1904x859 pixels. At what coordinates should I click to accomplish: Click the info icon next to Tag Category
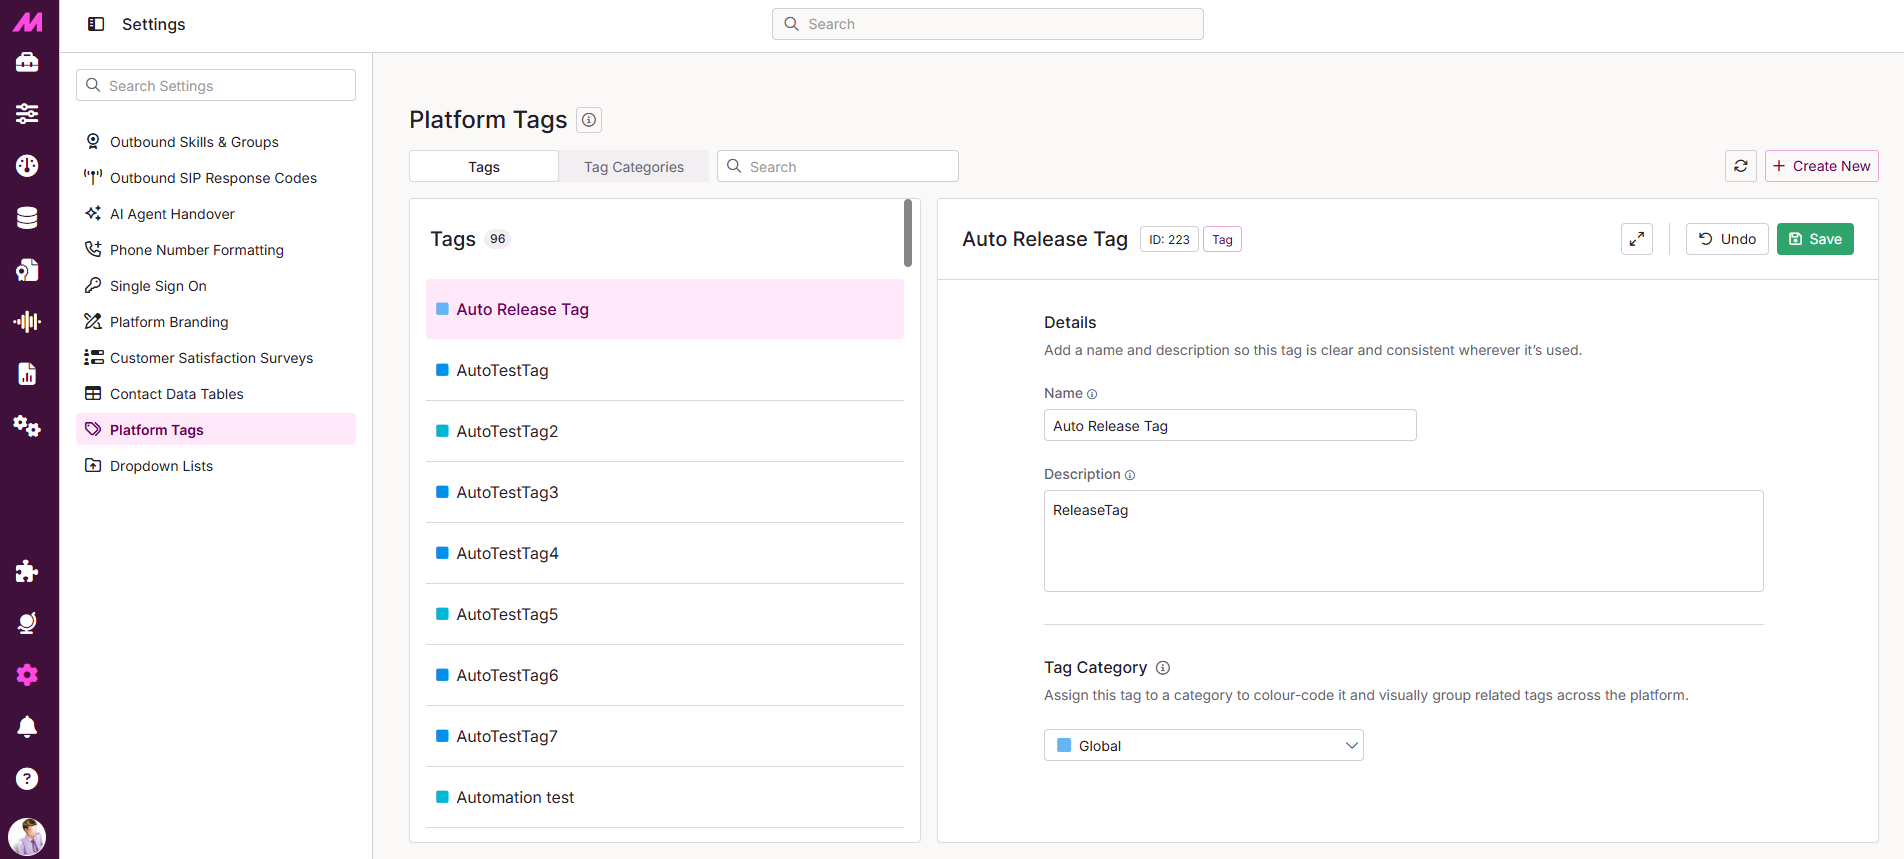[x=1163, y=668]
